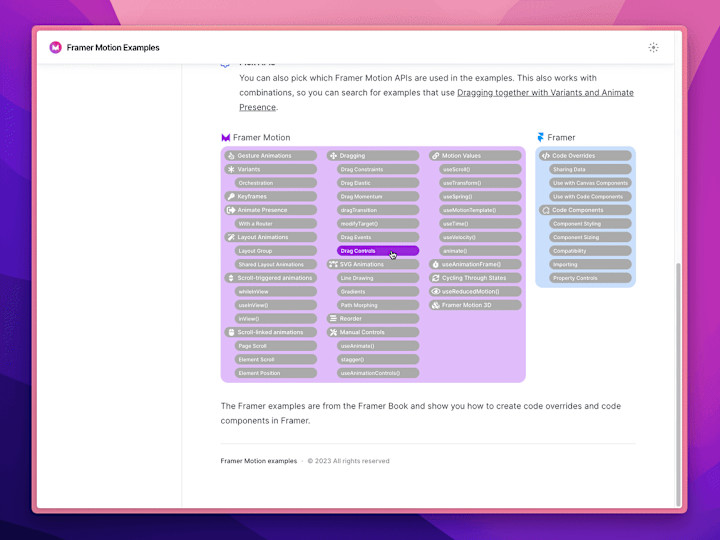Select the Path Morphing filter
720x540 pixels.
click(x=378, y=305)
